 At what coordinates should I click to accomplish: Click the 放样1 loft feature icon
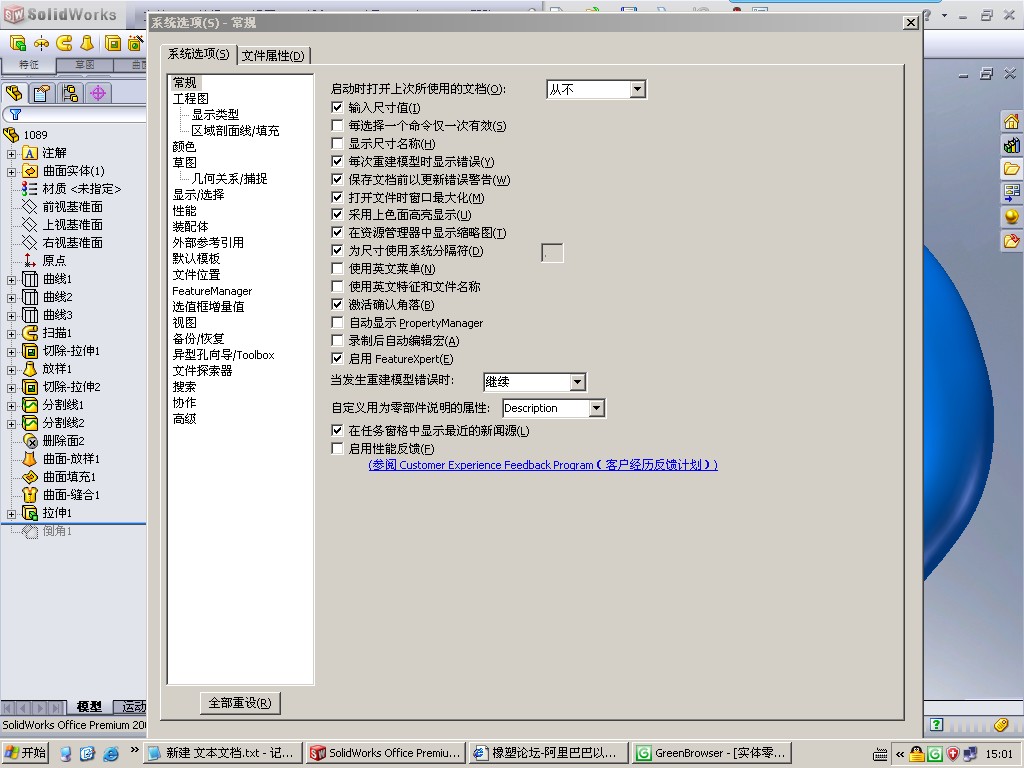30,369
